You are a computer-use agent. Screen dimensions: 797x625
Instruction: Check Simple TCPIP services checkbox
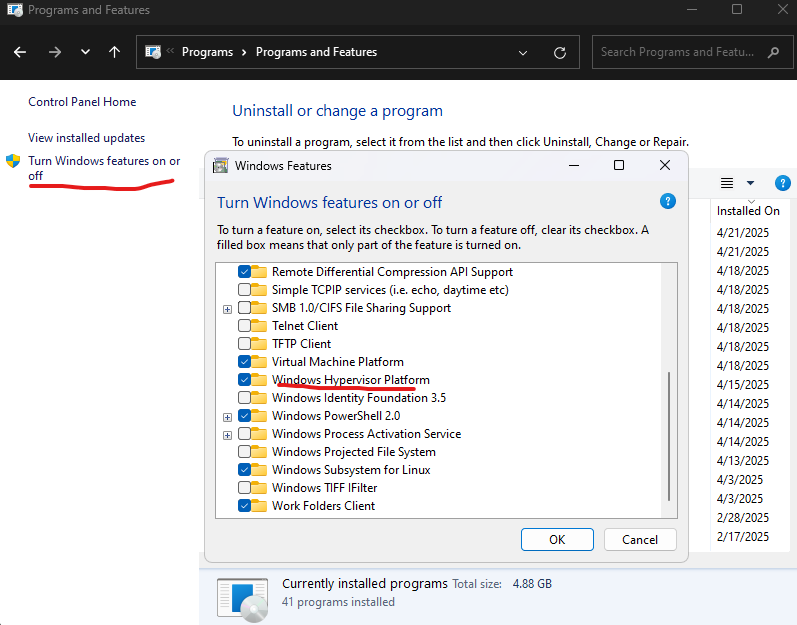(x=244, y=290)
